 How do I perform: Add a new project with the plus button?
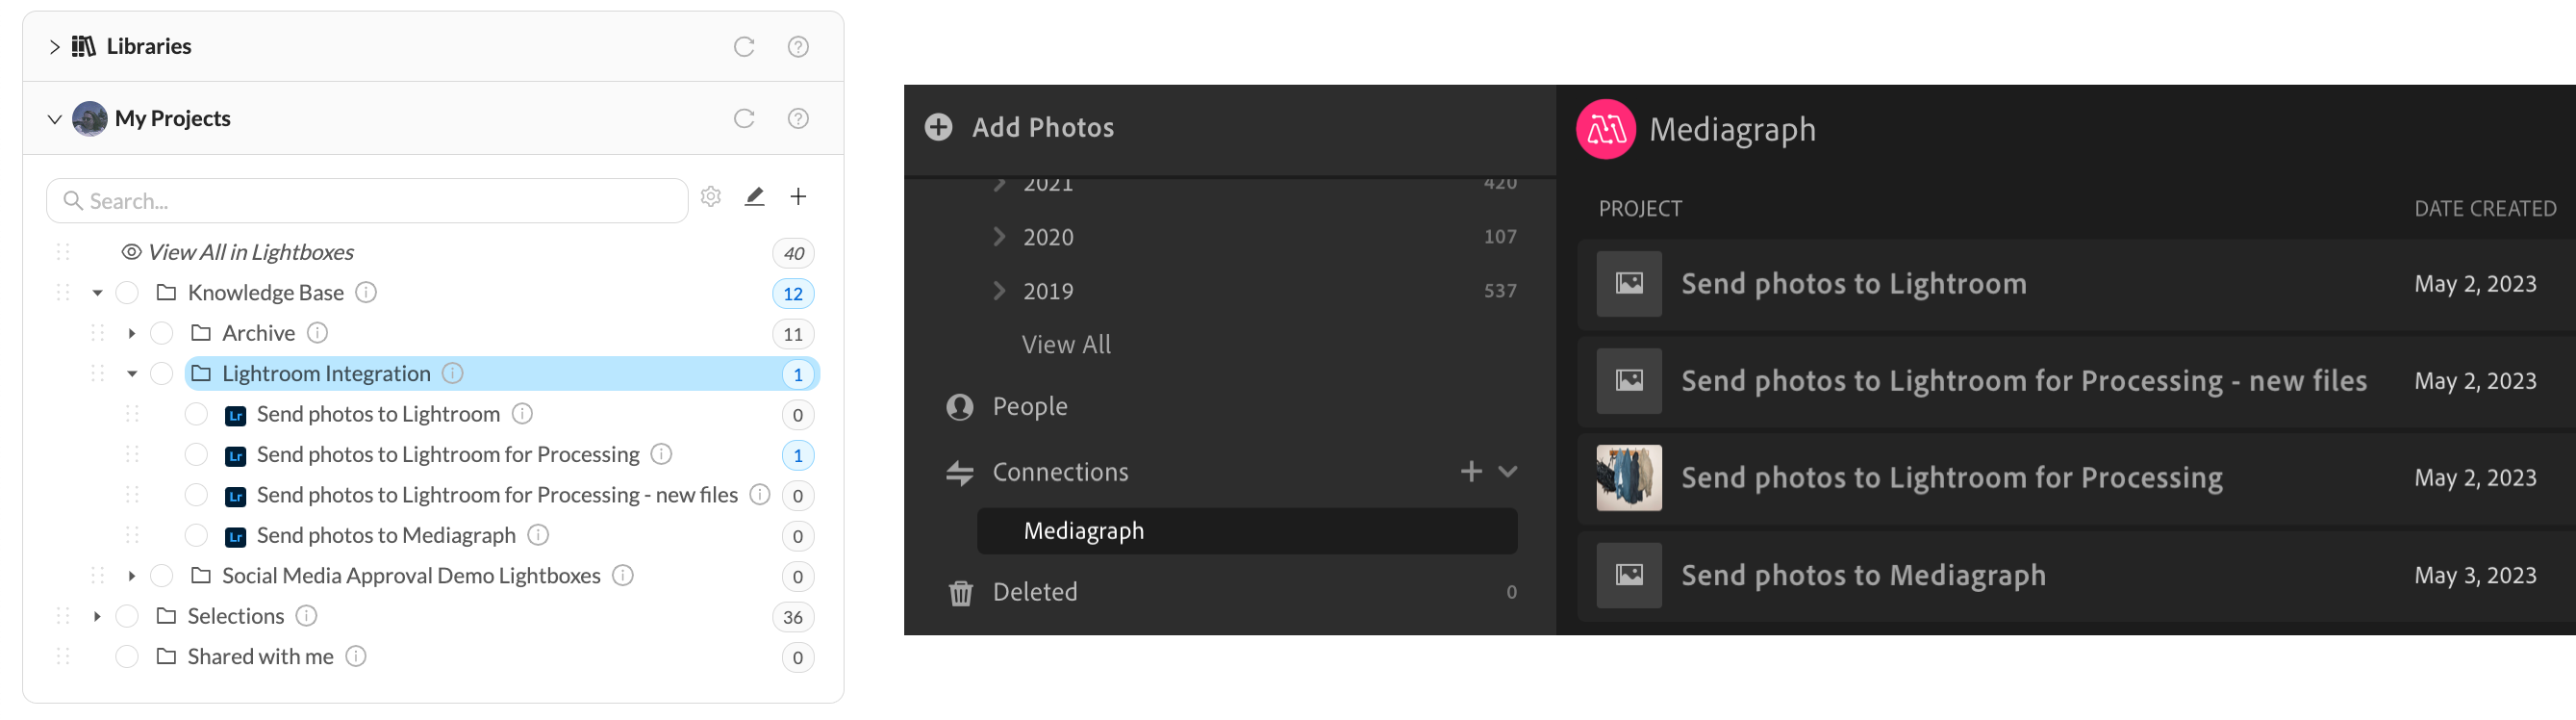pyautogui.click(x=798, y=196)
